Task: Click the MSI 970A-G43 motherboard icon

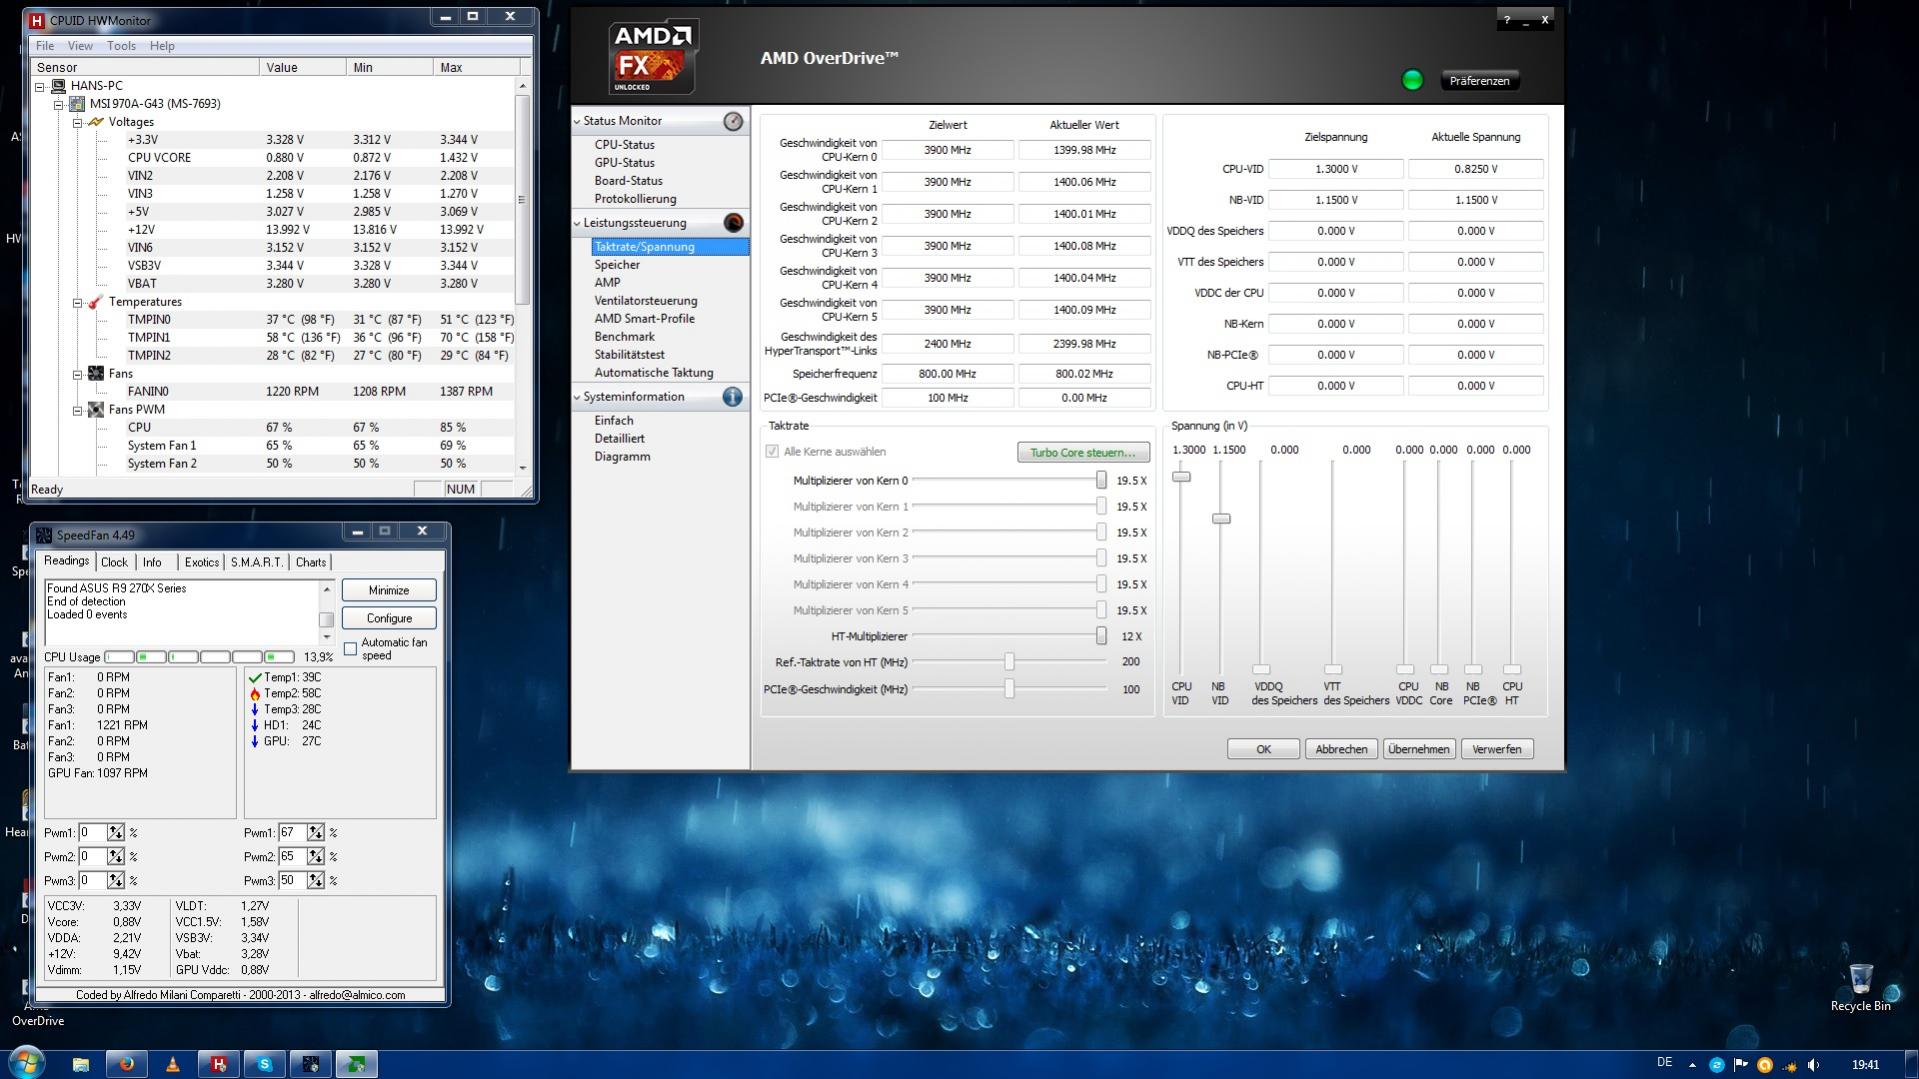Action: 77,104
